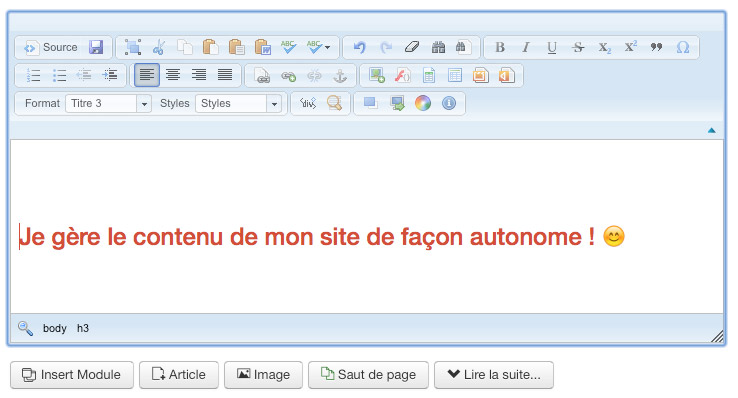This screenshot has width=738, height=398.
Task: Open About info icon
Action: [449, 103]
